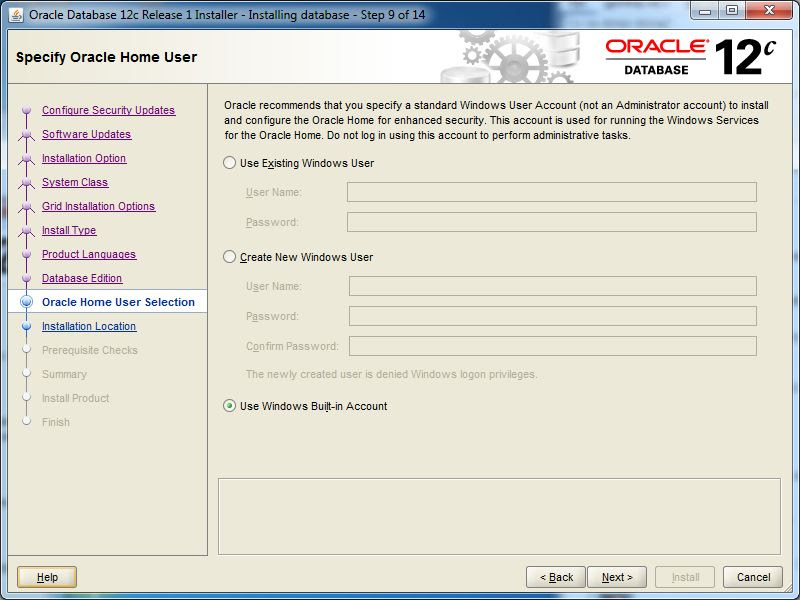This screenshot has width=800, height=600.
Task: Click New user User Name field
Action: click(553, 286)
